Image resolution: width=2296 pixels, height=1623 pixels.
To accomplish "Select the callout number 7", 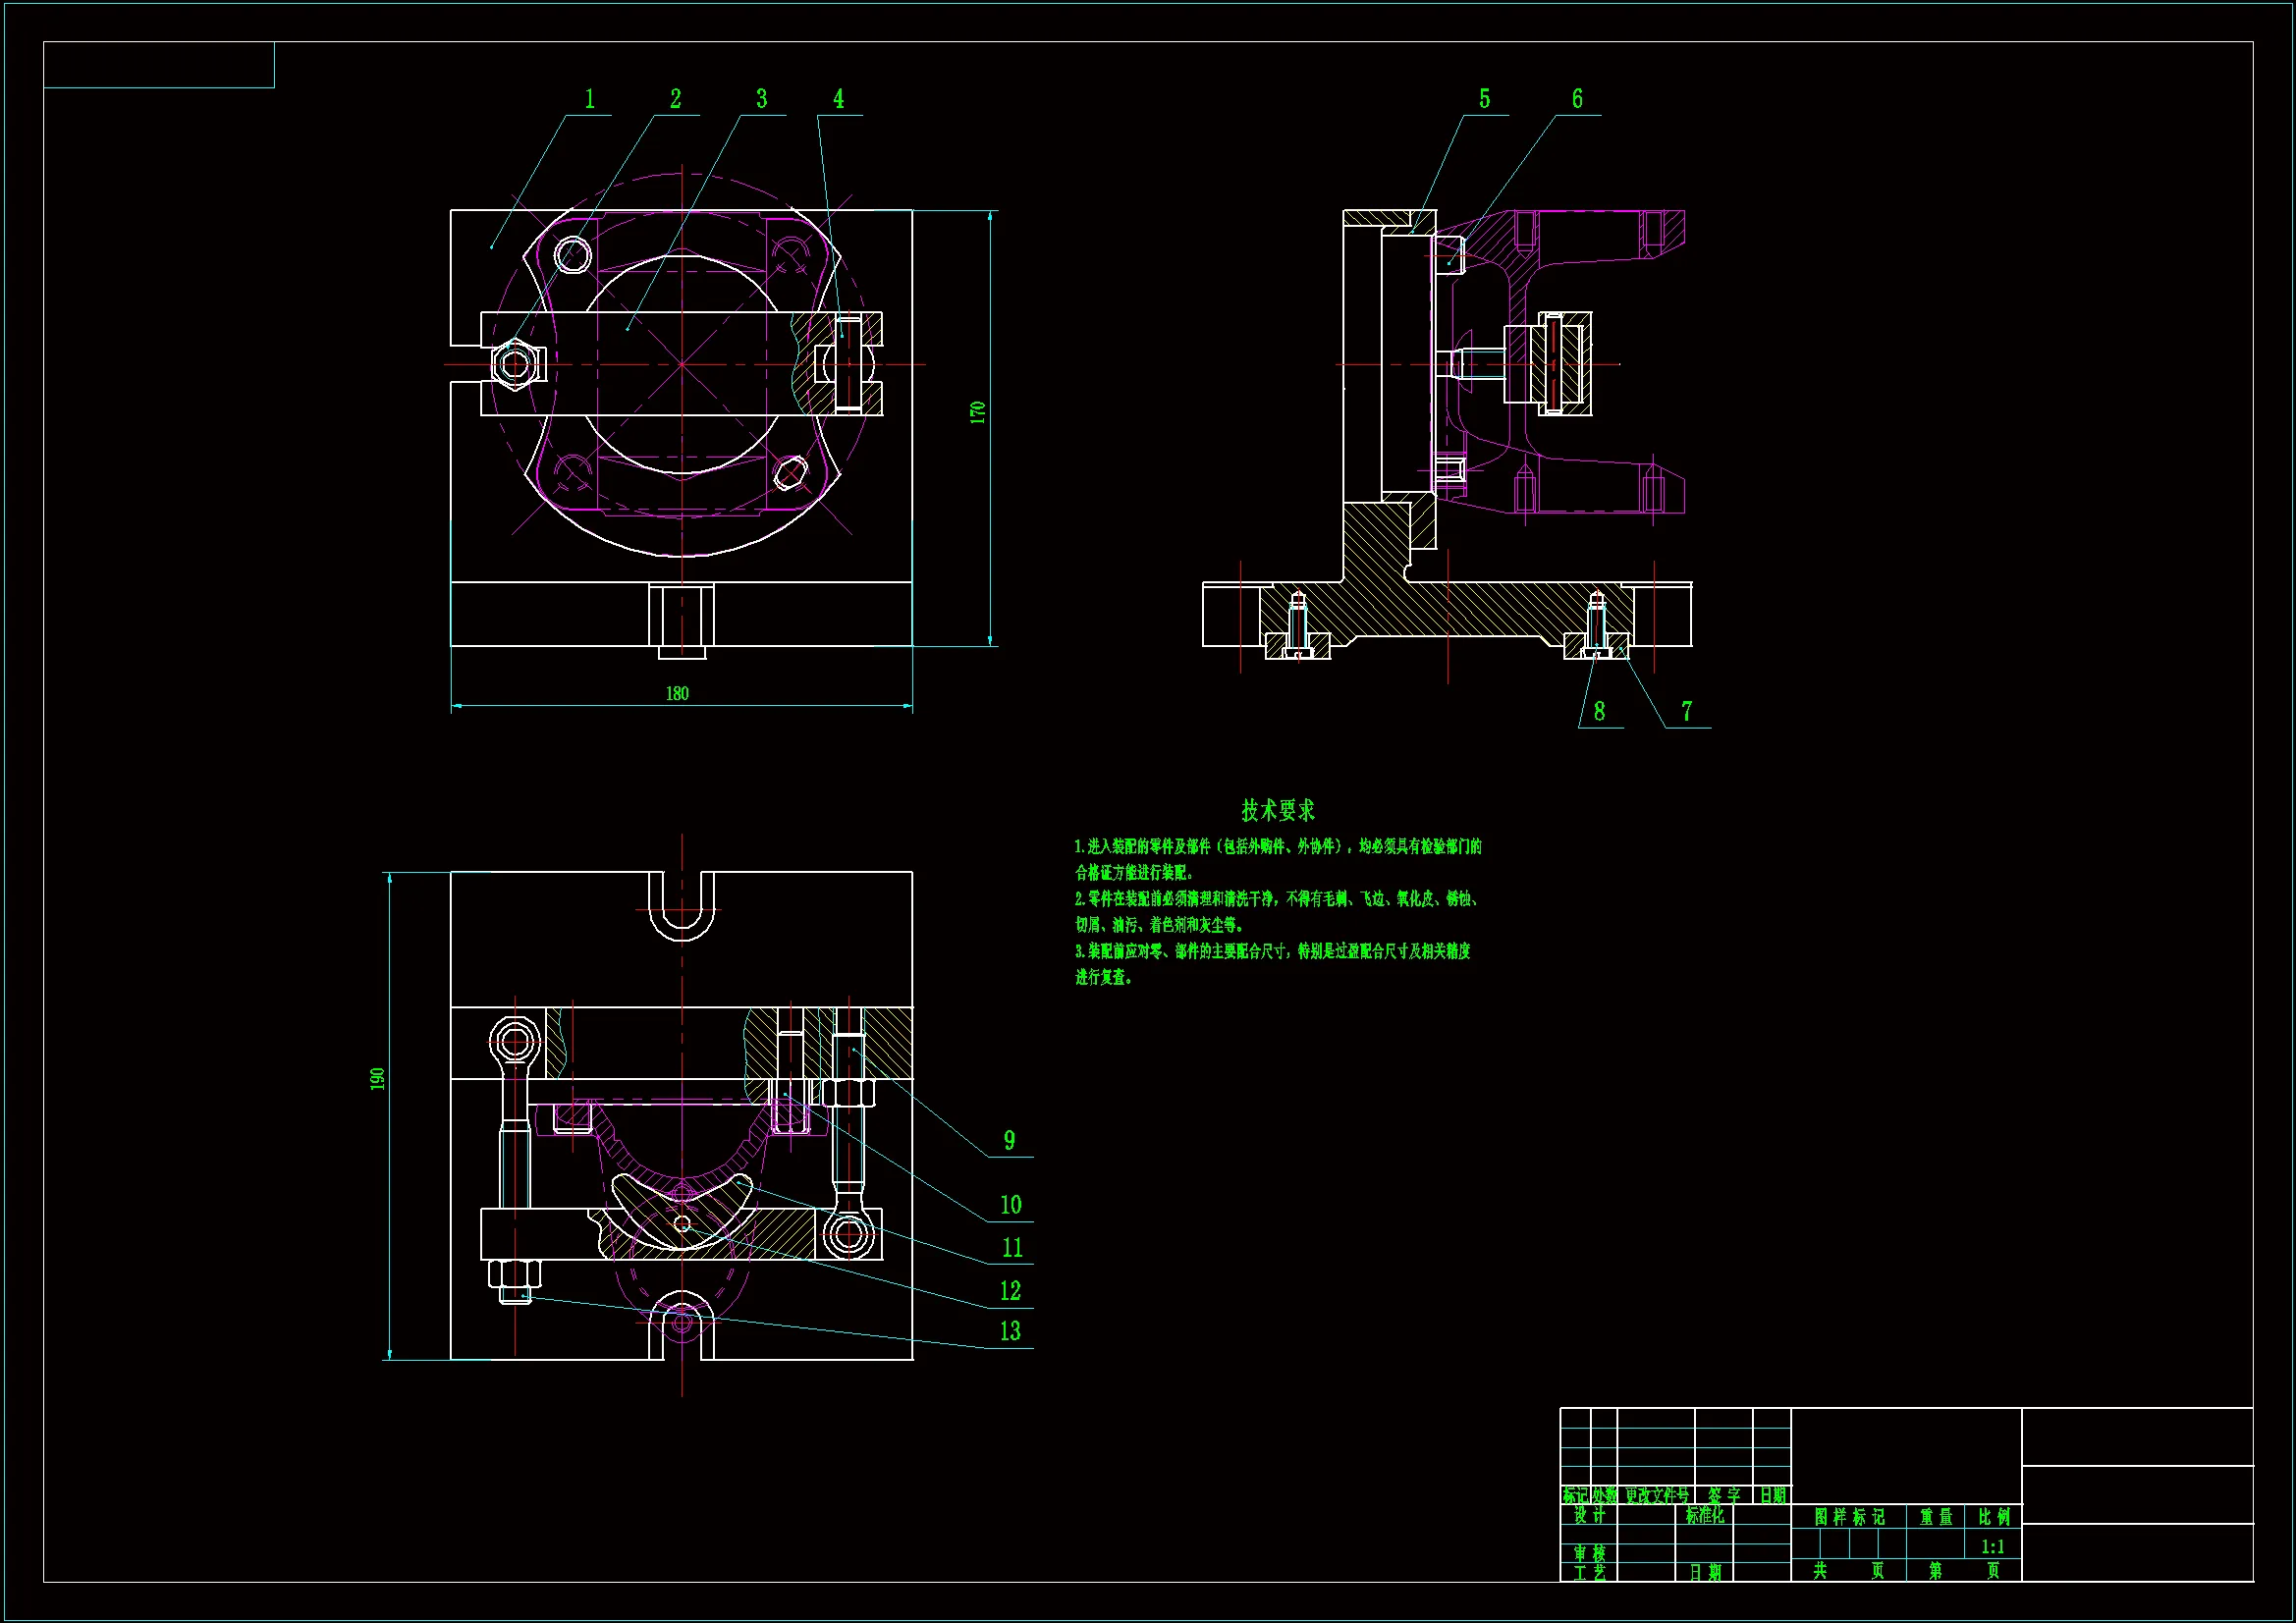I will coord(1686,711).
